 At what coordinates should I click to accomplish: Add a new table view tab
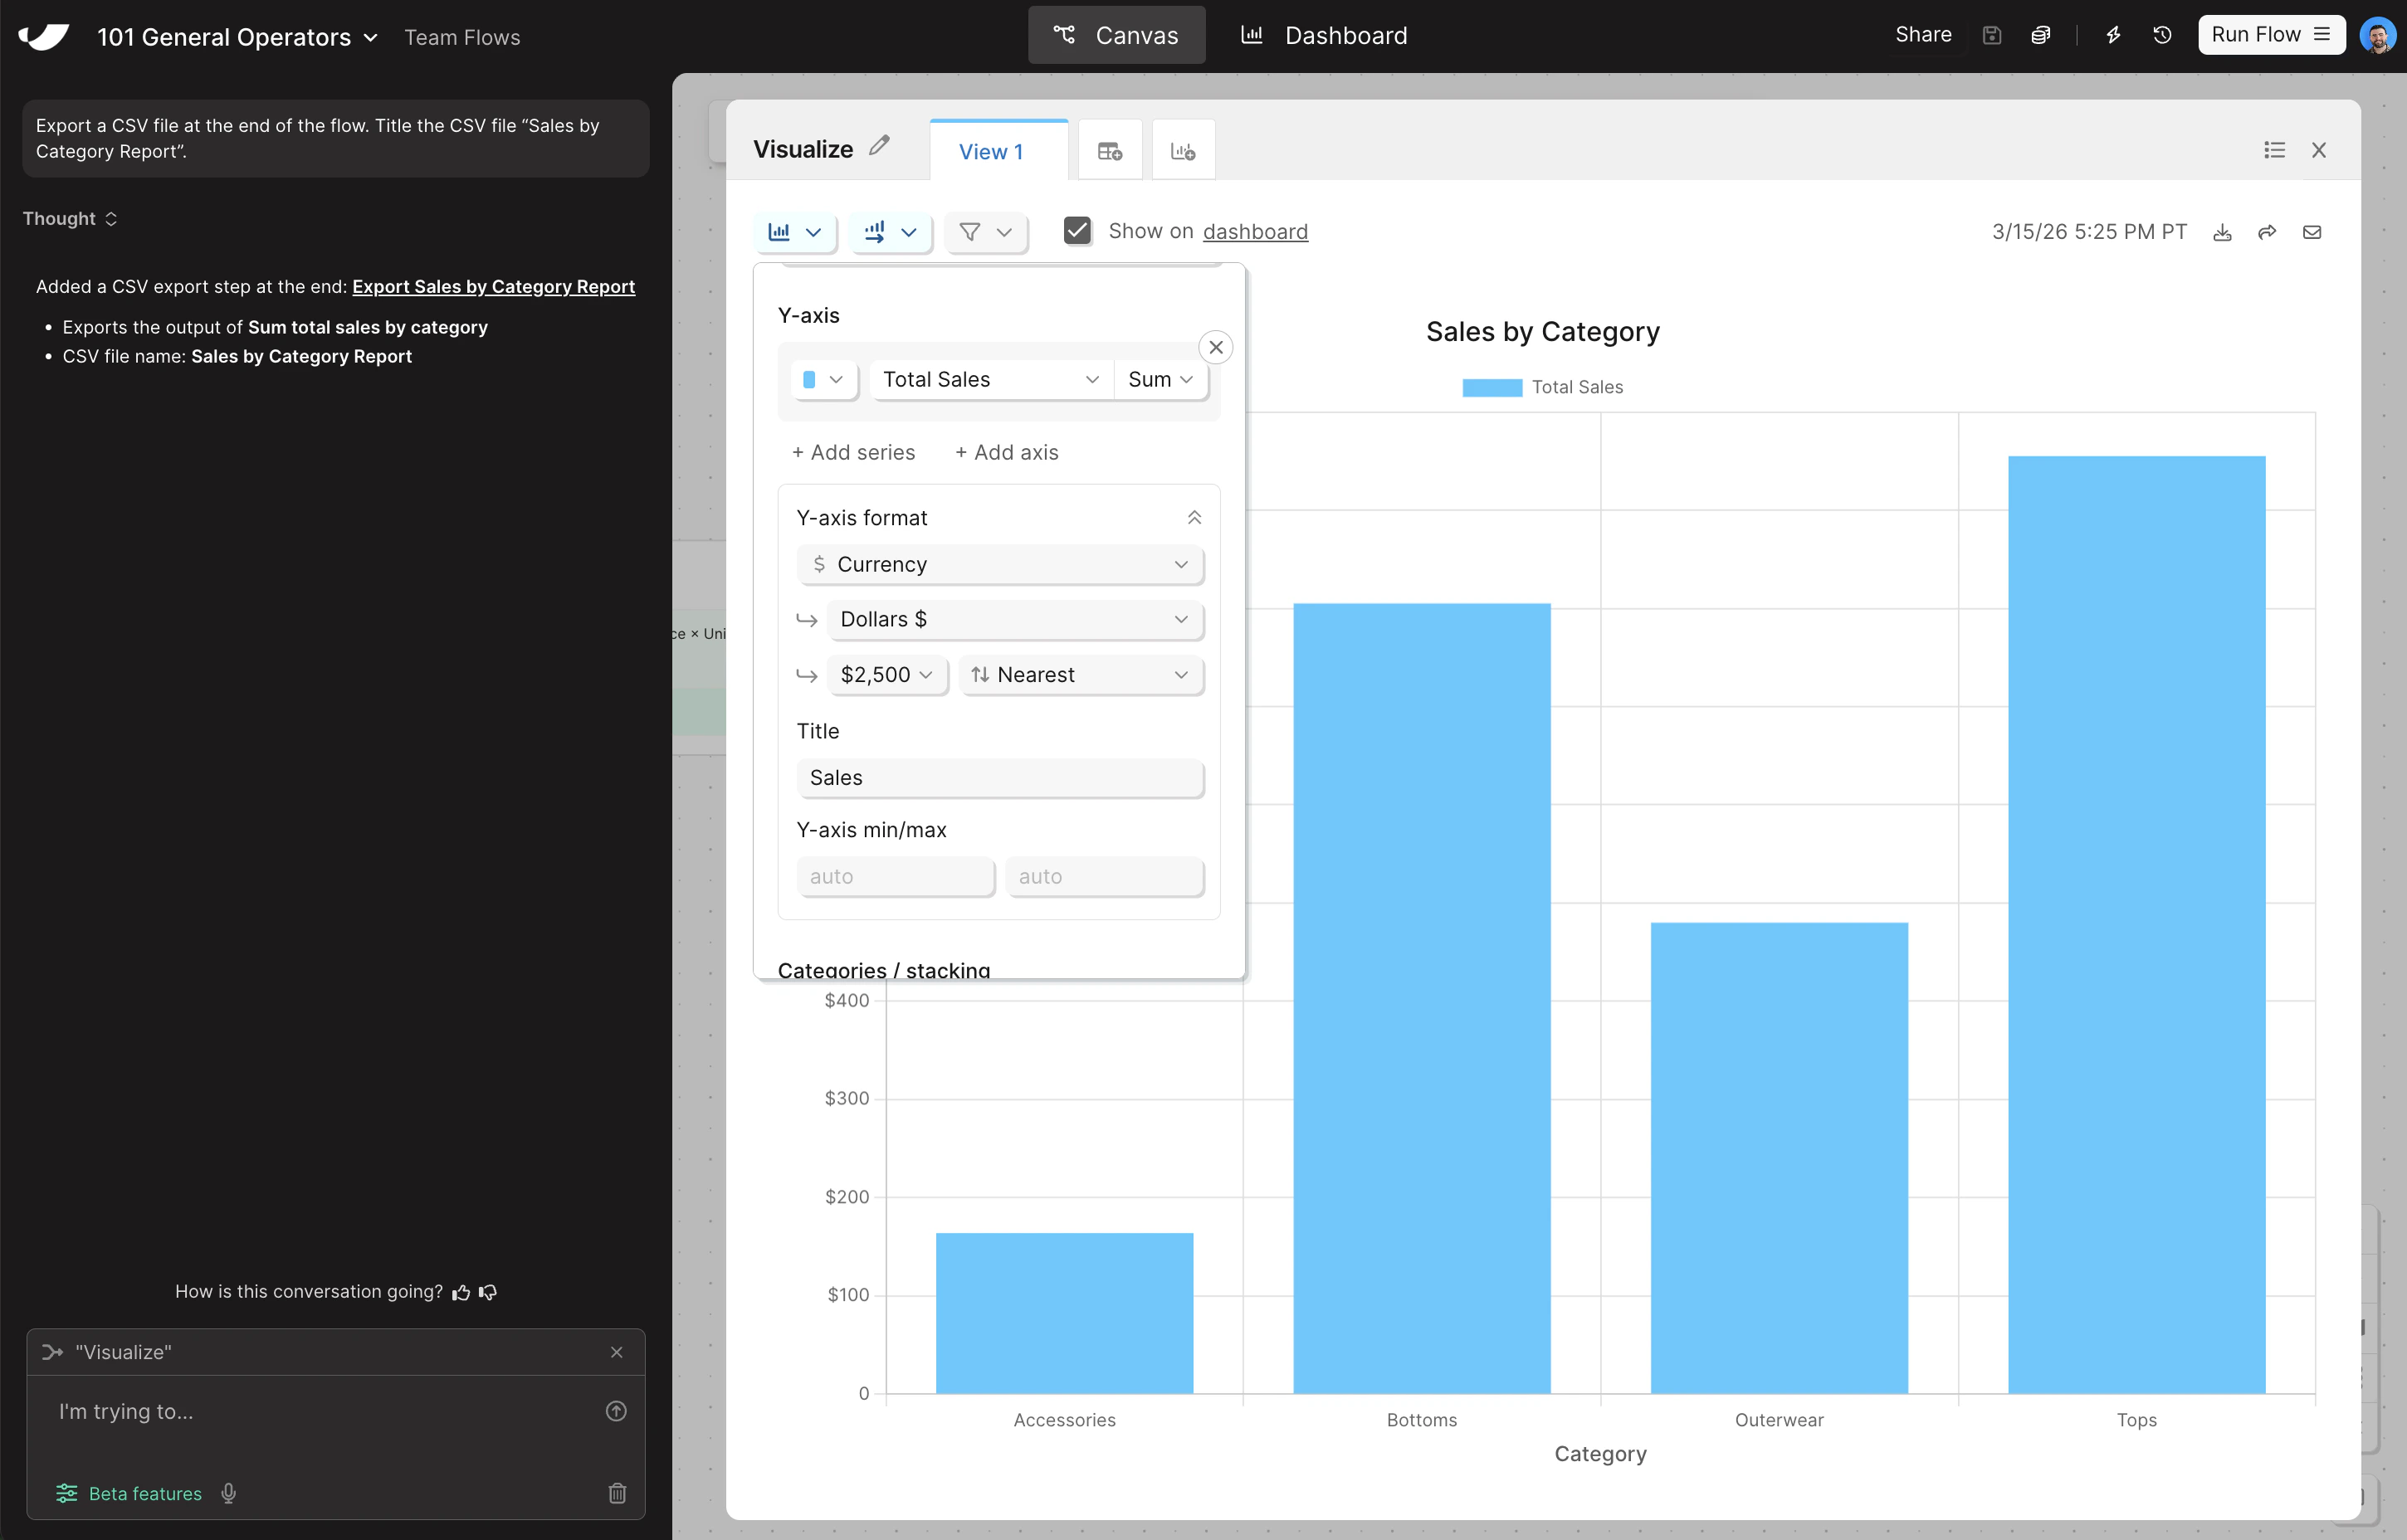(1109, 151)
